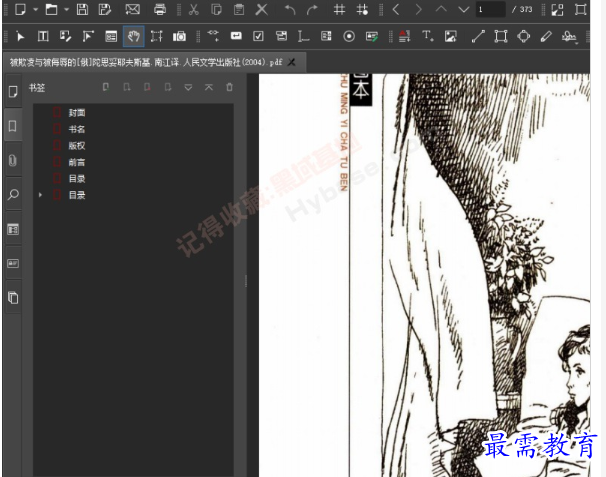Image resolution: width=606 pixels, height=477 pixels.
Task: Expand all bookmarks with down arrow
Action: click(188, 87)
